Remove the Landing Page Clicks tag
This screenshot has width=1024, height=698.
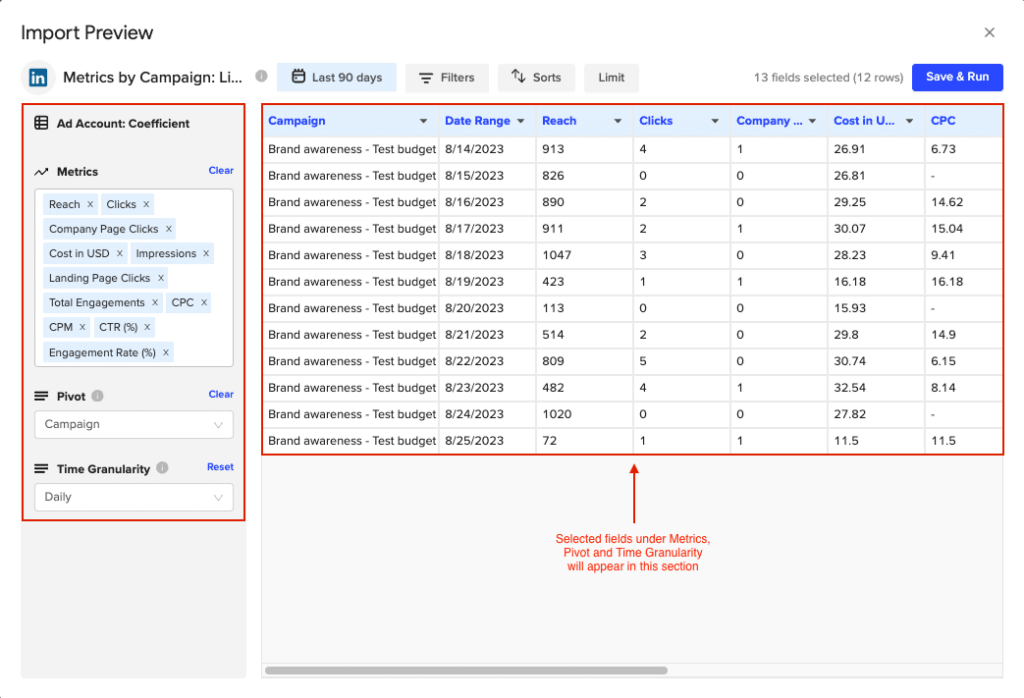coord(161,278)
